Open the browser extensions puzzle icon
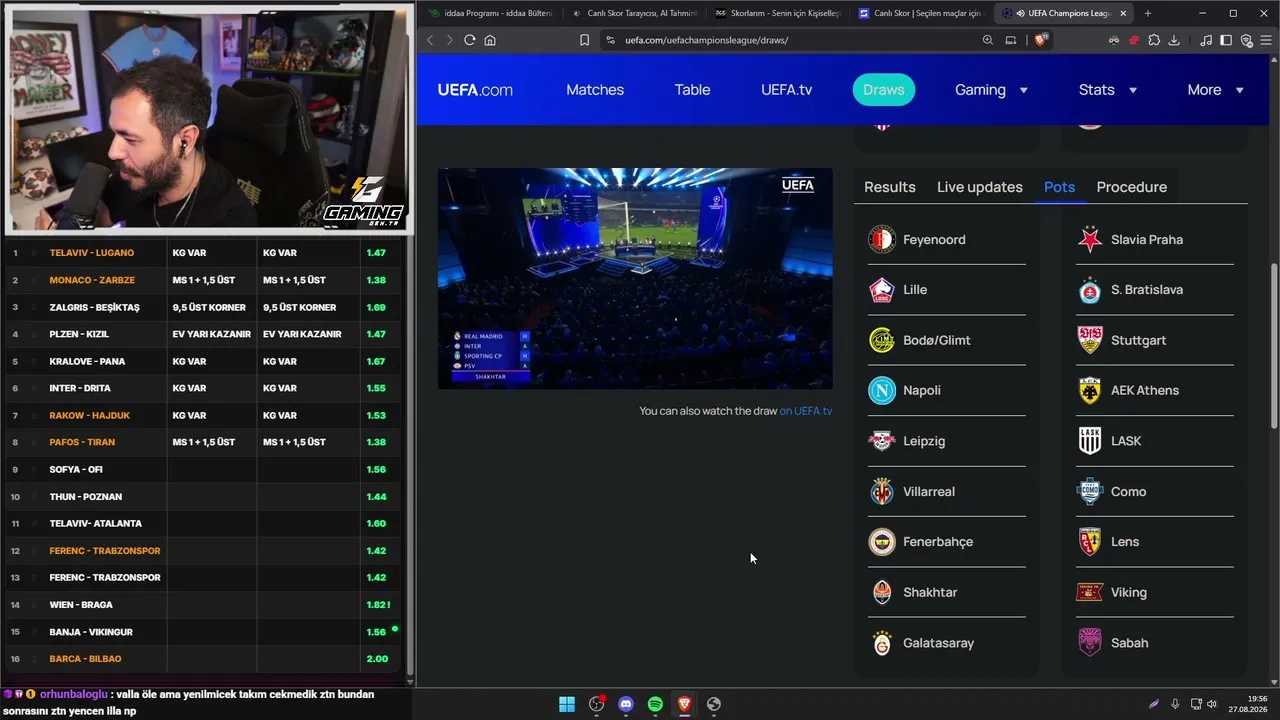Viewport: 1280px width, 720px height. pyautogui.click(x=1154, y=40)
